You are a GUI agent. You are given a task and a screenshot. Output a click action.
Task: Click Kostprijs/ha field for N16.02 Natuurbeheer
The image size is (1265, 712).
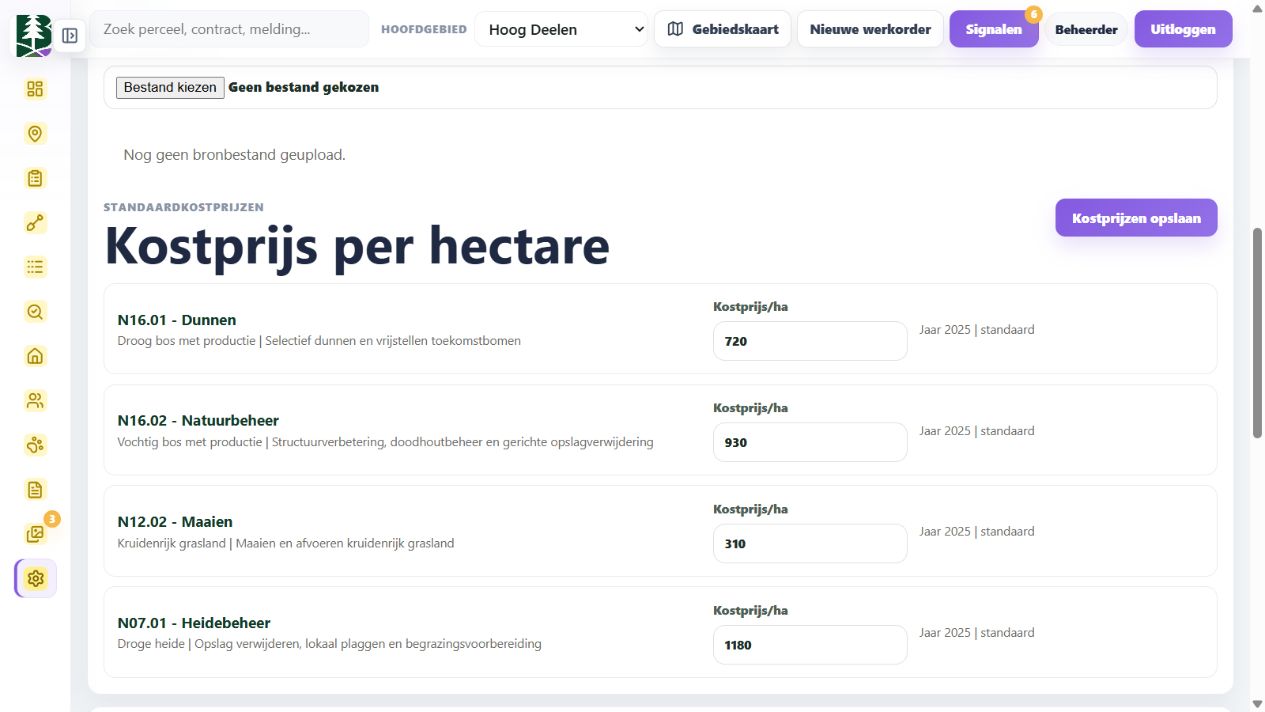point(810,442)
